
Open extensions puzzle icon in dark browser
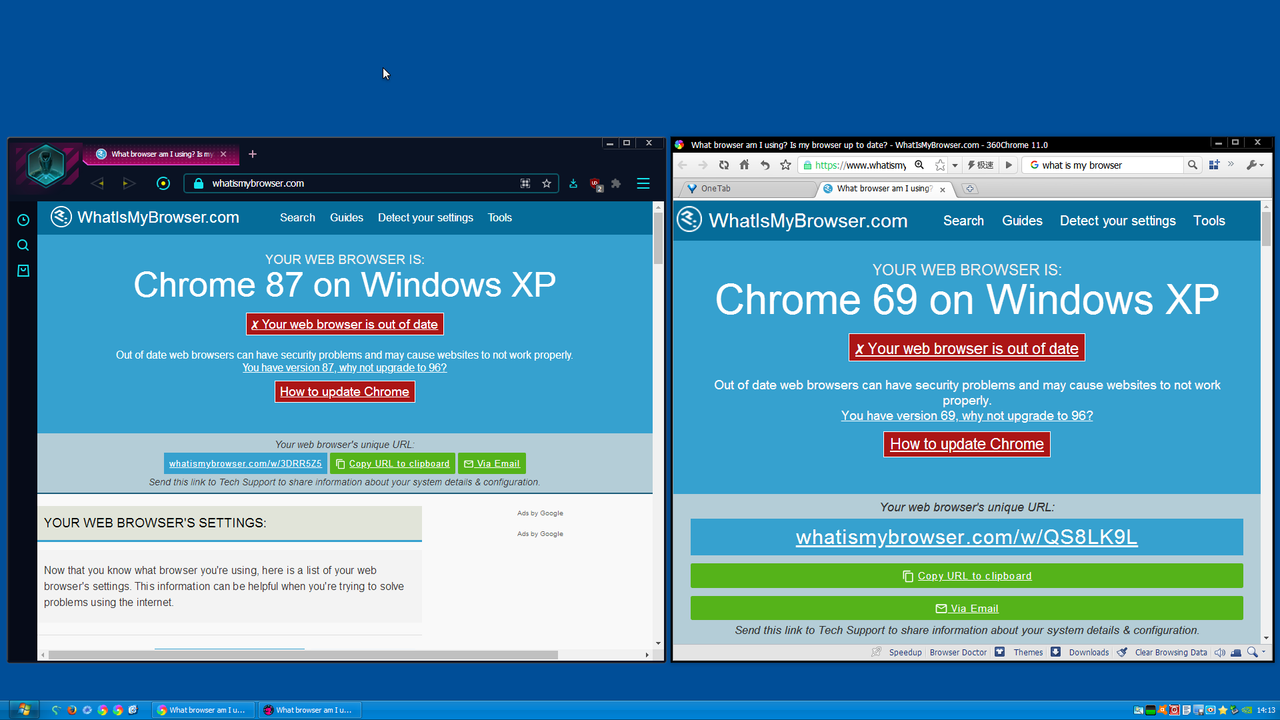pyautogui.click(x=616, y=183)
